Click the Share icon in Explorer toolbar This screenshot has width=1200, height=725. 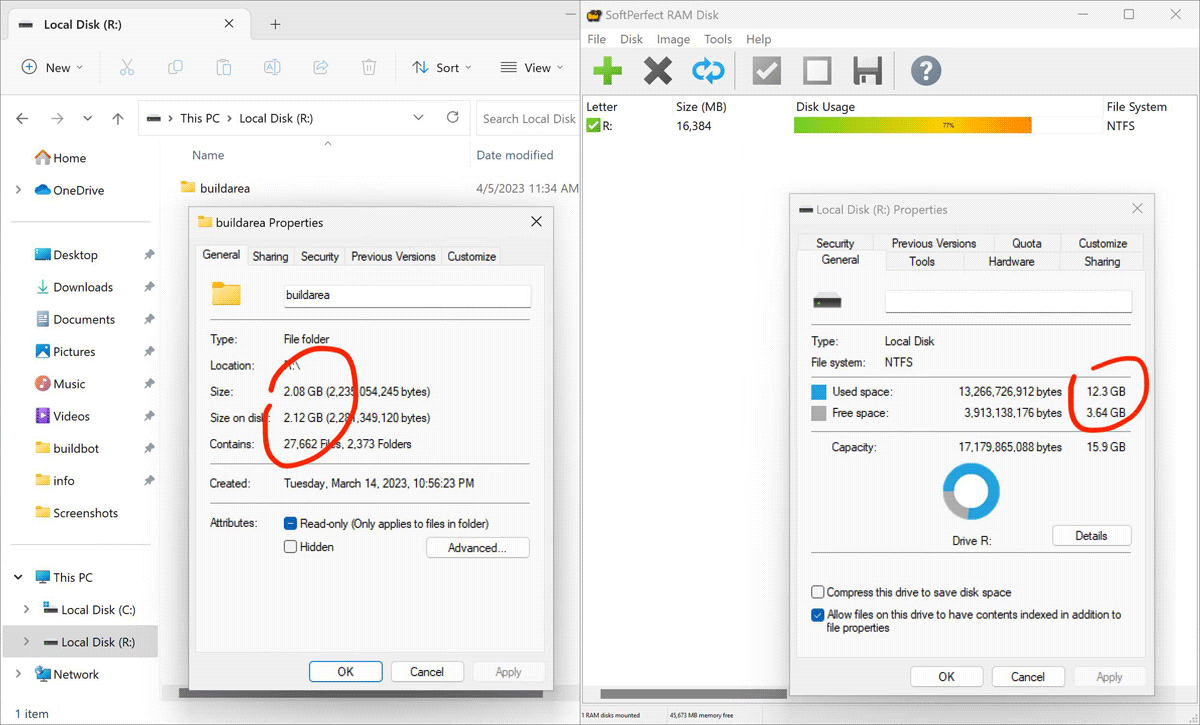321,68
